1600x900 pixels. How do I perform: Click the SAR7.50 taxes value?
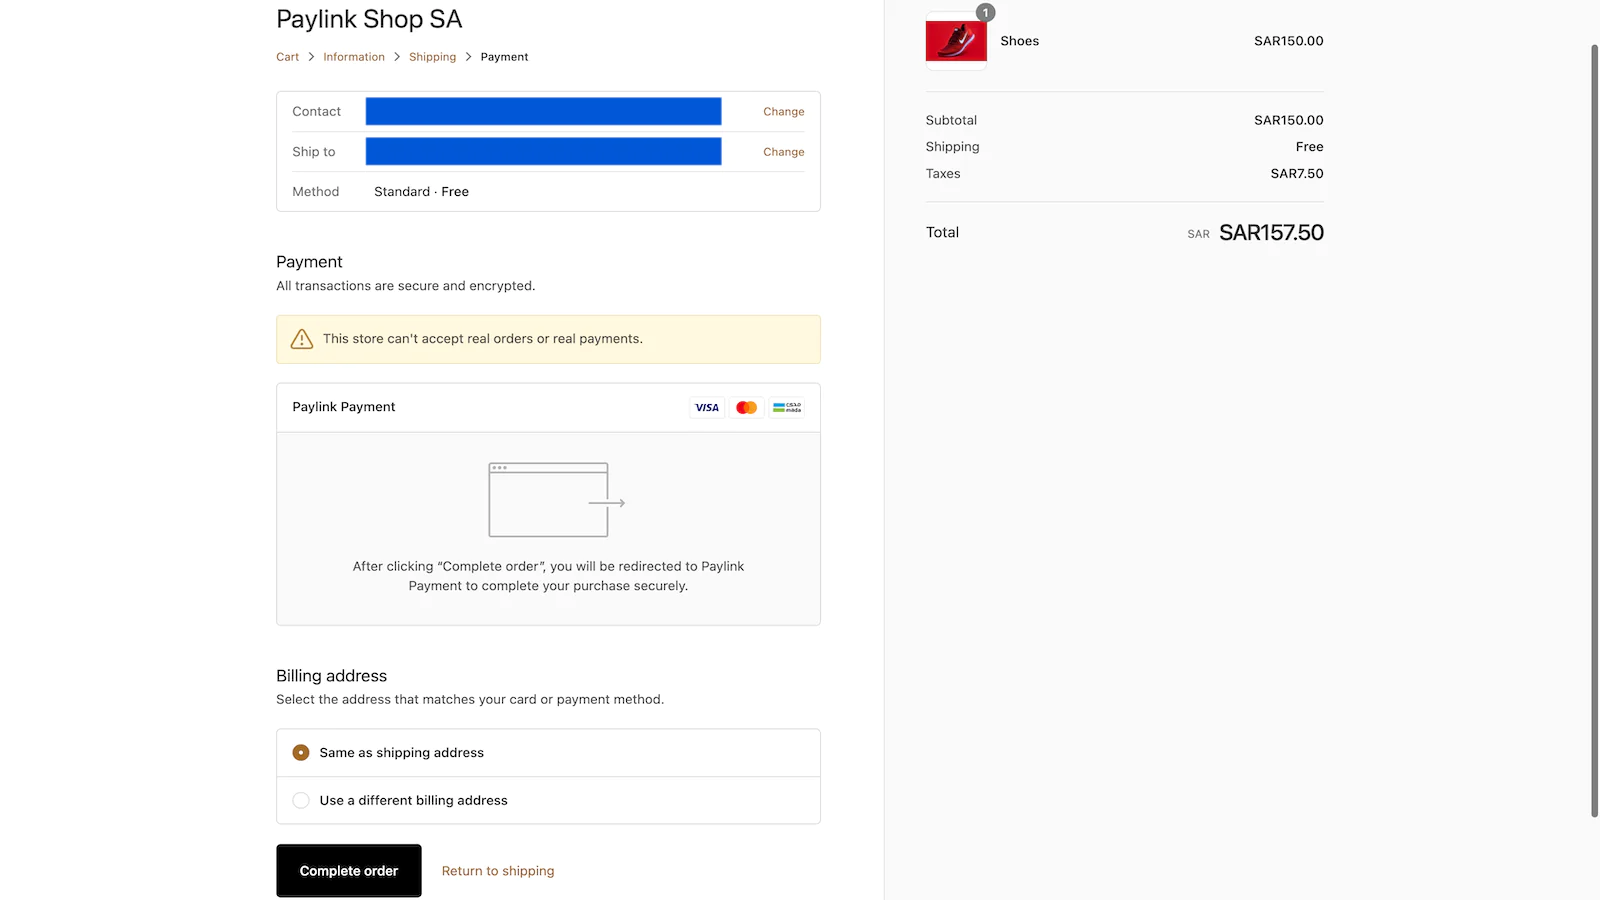click(x=1297, y=174)
